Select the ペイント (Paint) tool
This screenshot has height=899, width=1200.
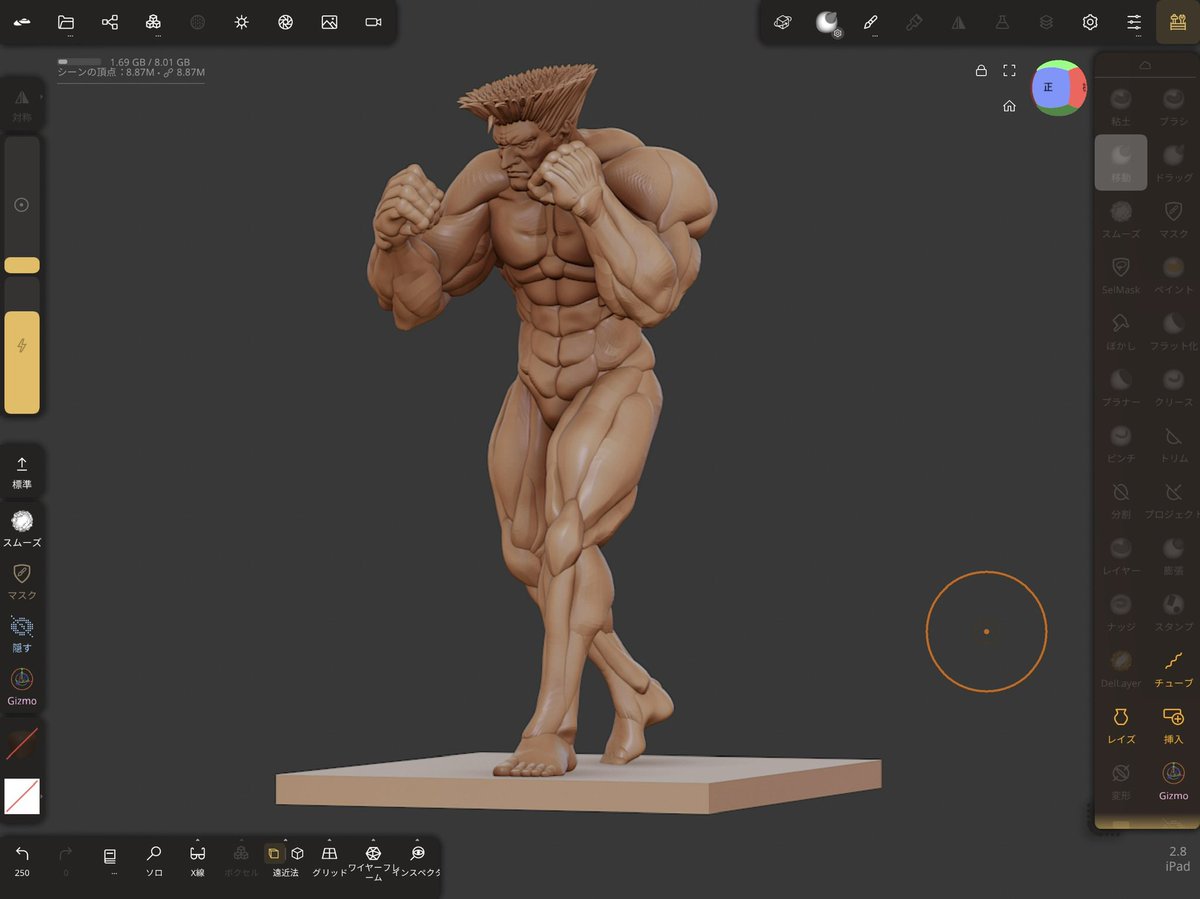click(x=1173, y=274)
